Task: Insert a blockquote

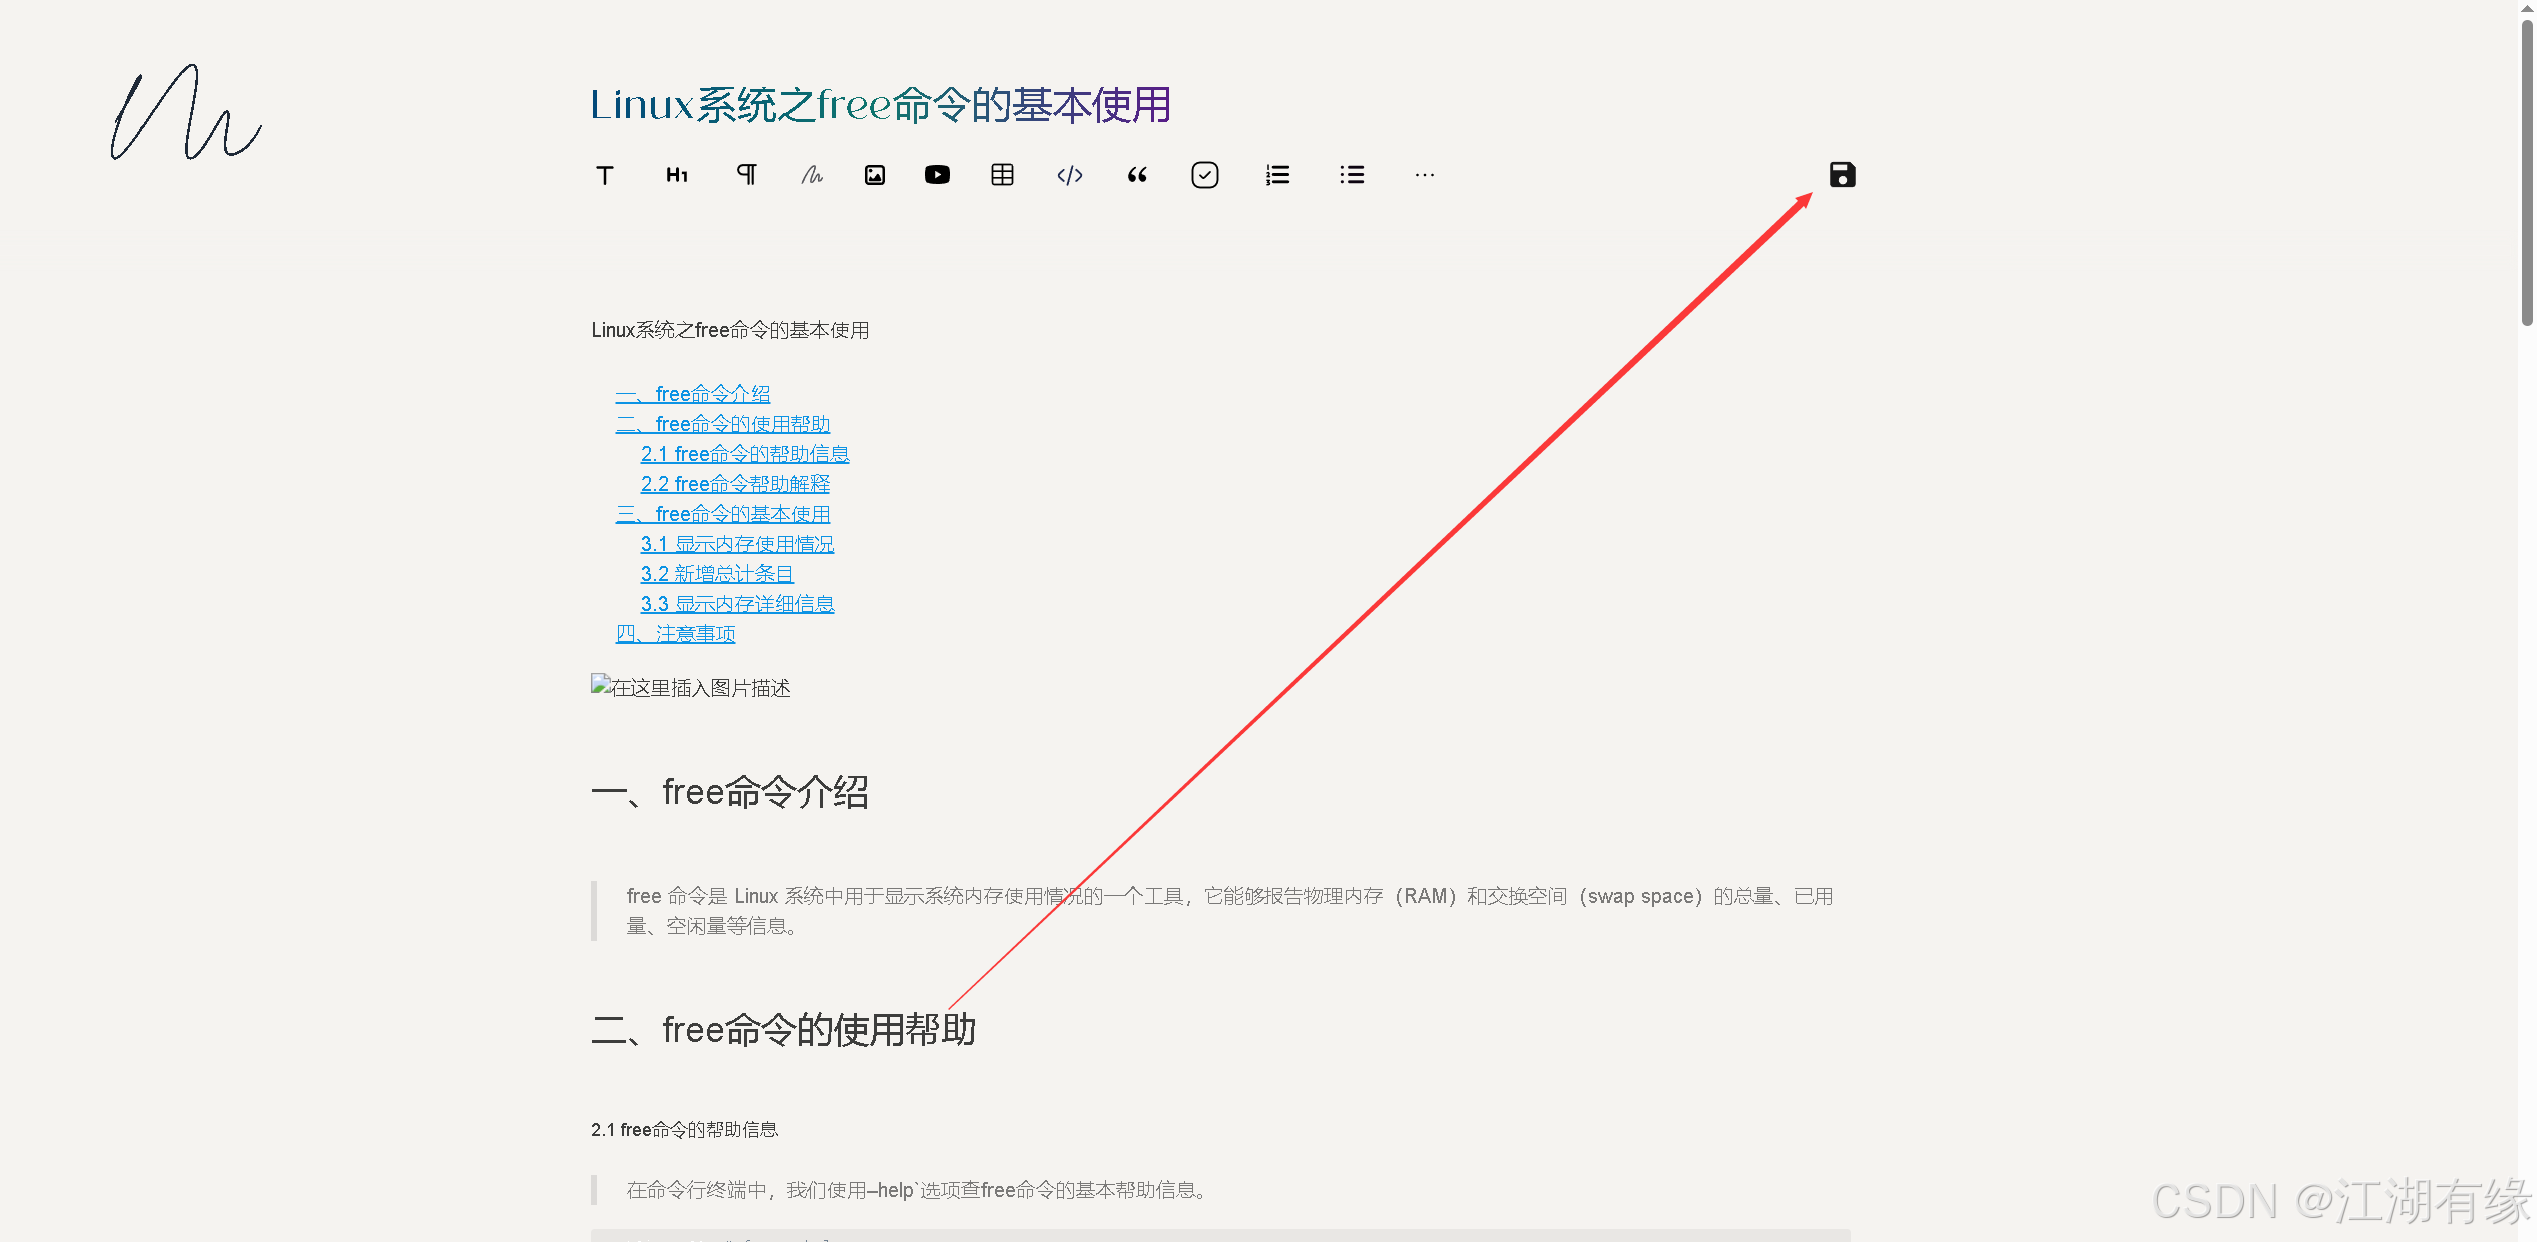Action: [x=1136, y=174]
